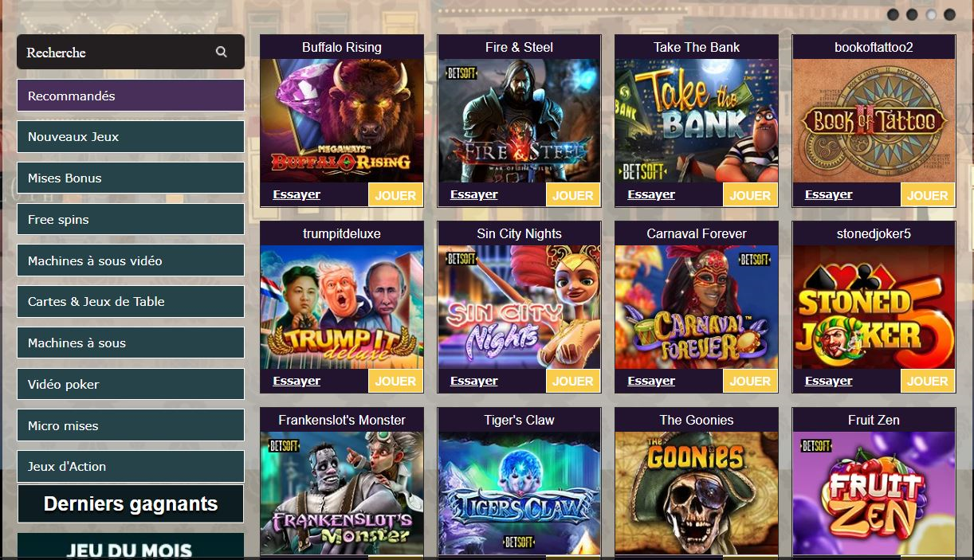Open the Stoned Joker 5 game thumbnail
This screenshot has width=974, height=560.
click(874, 307)
